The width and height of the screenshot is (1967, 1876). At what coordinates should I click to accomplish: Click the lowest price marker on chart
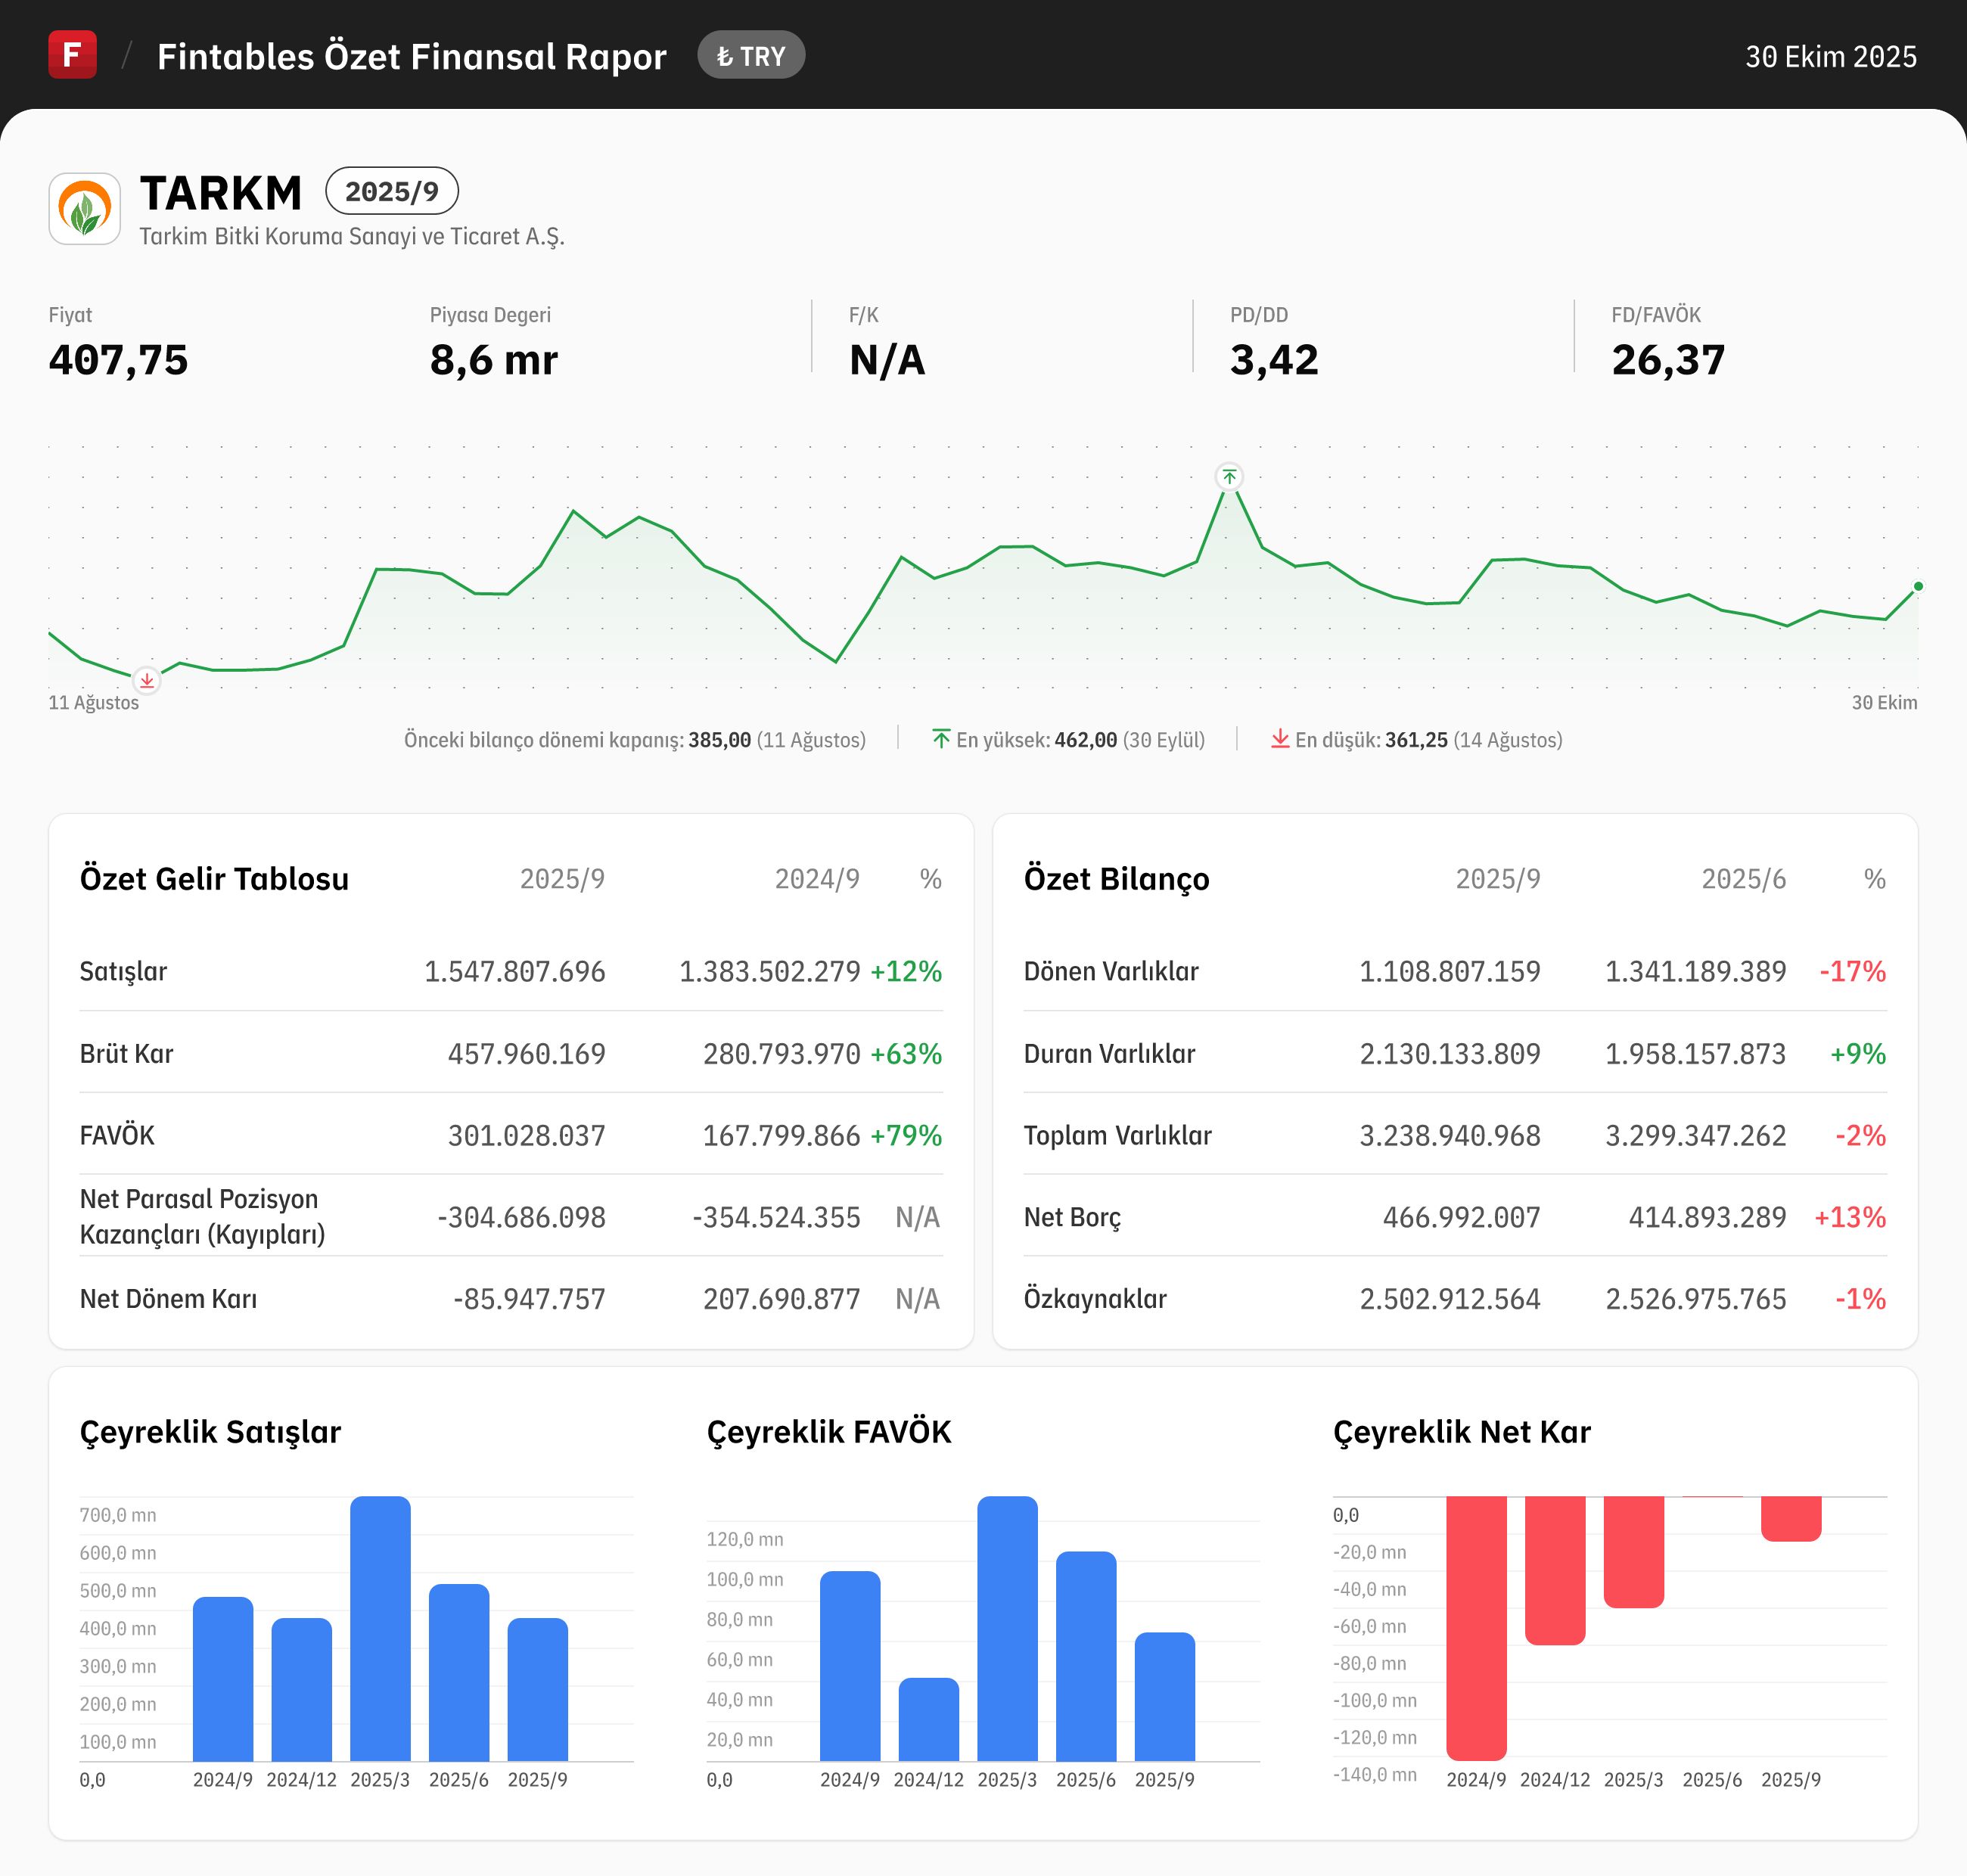point(147,681)
